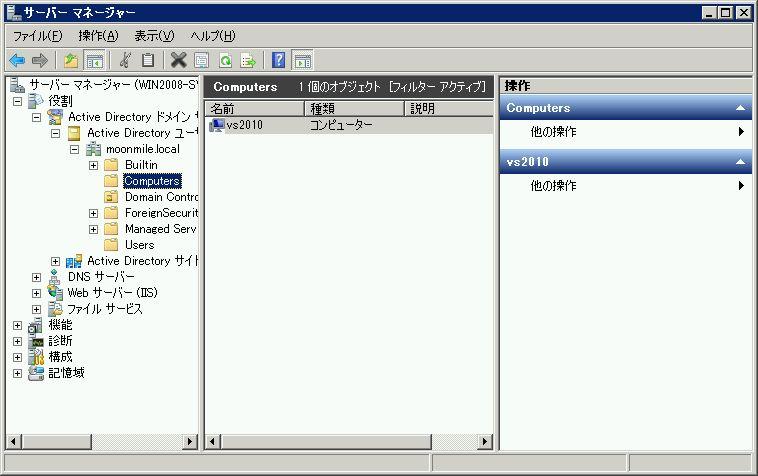Collapse the moonmile.local domain node
The image size is (758, 476).
point(75,149)
